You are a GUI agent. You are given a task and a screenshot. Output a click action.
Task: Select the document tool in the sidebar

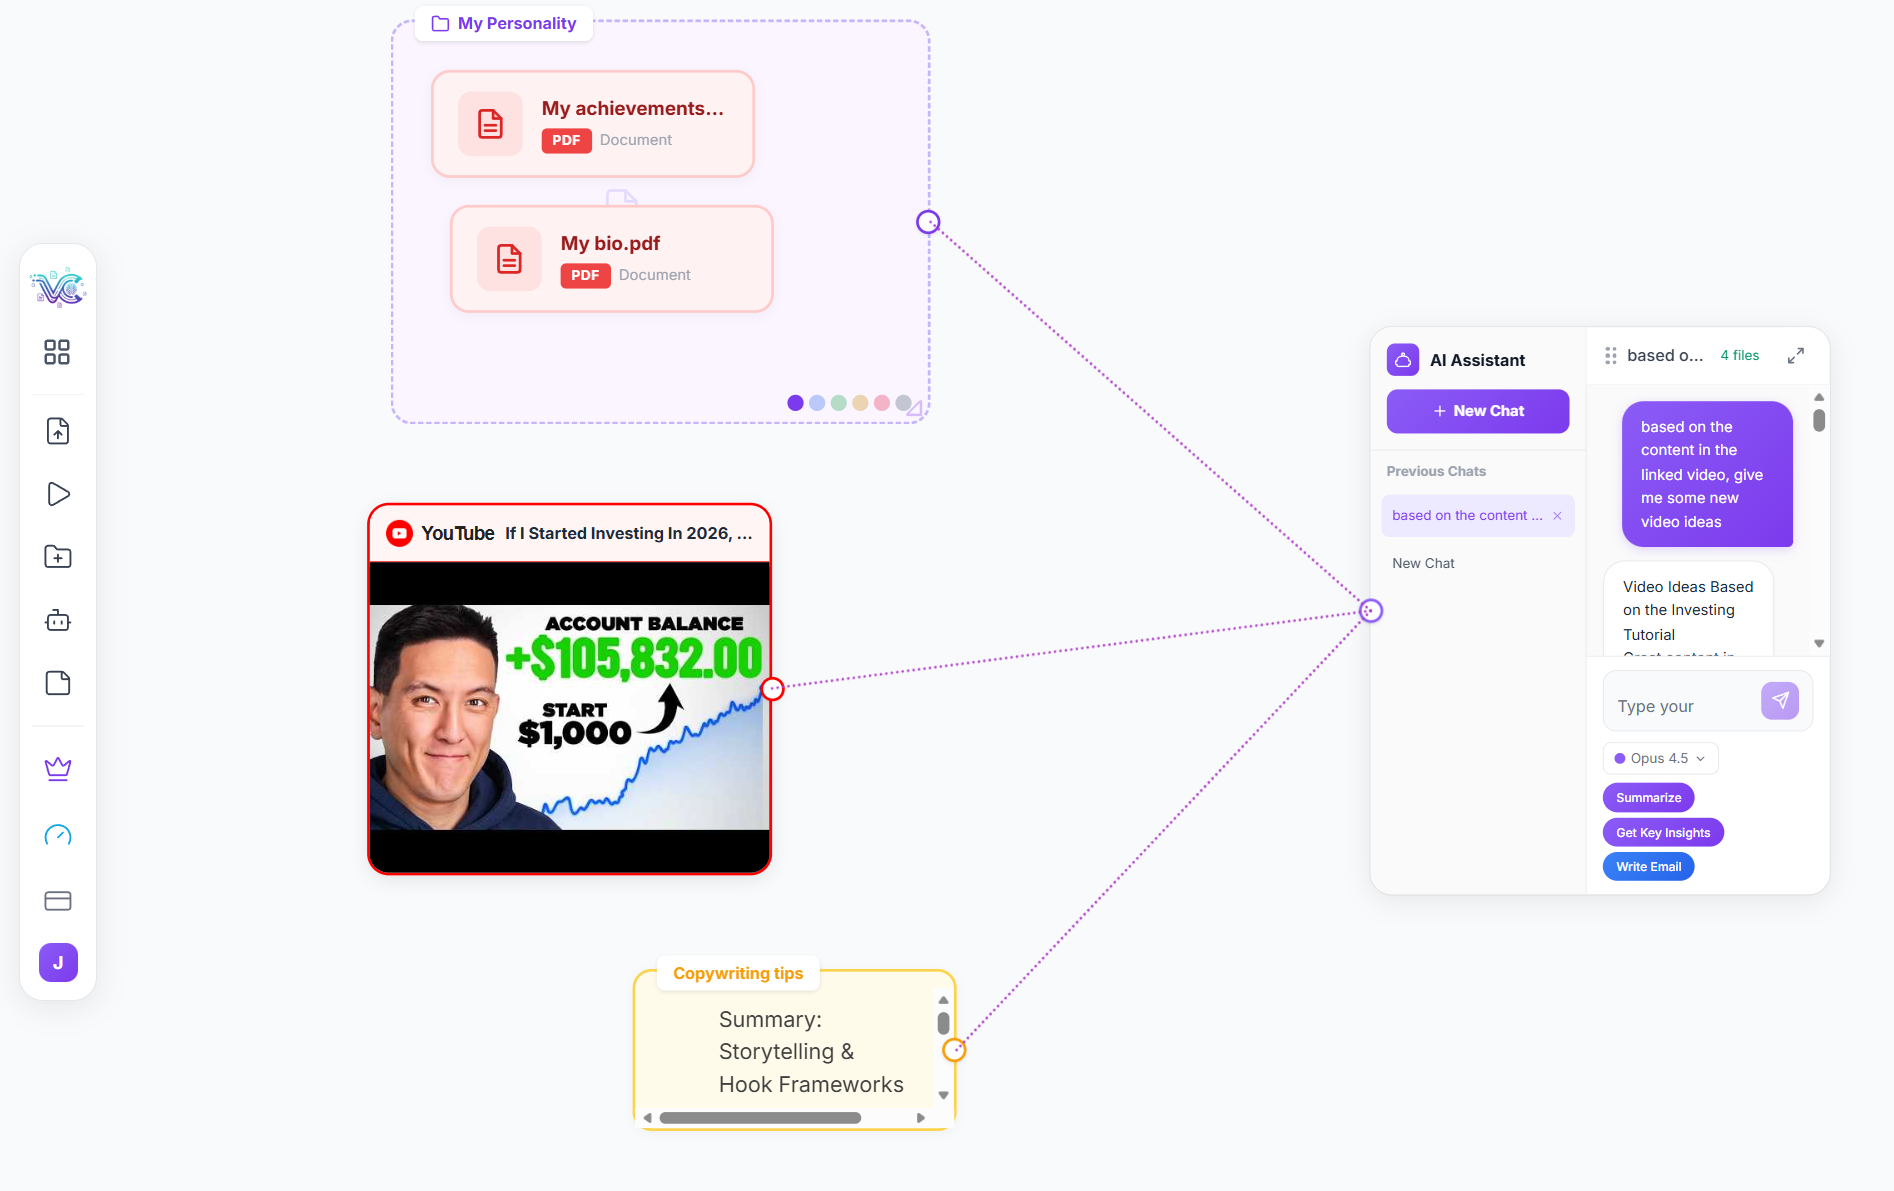point(57,683)
